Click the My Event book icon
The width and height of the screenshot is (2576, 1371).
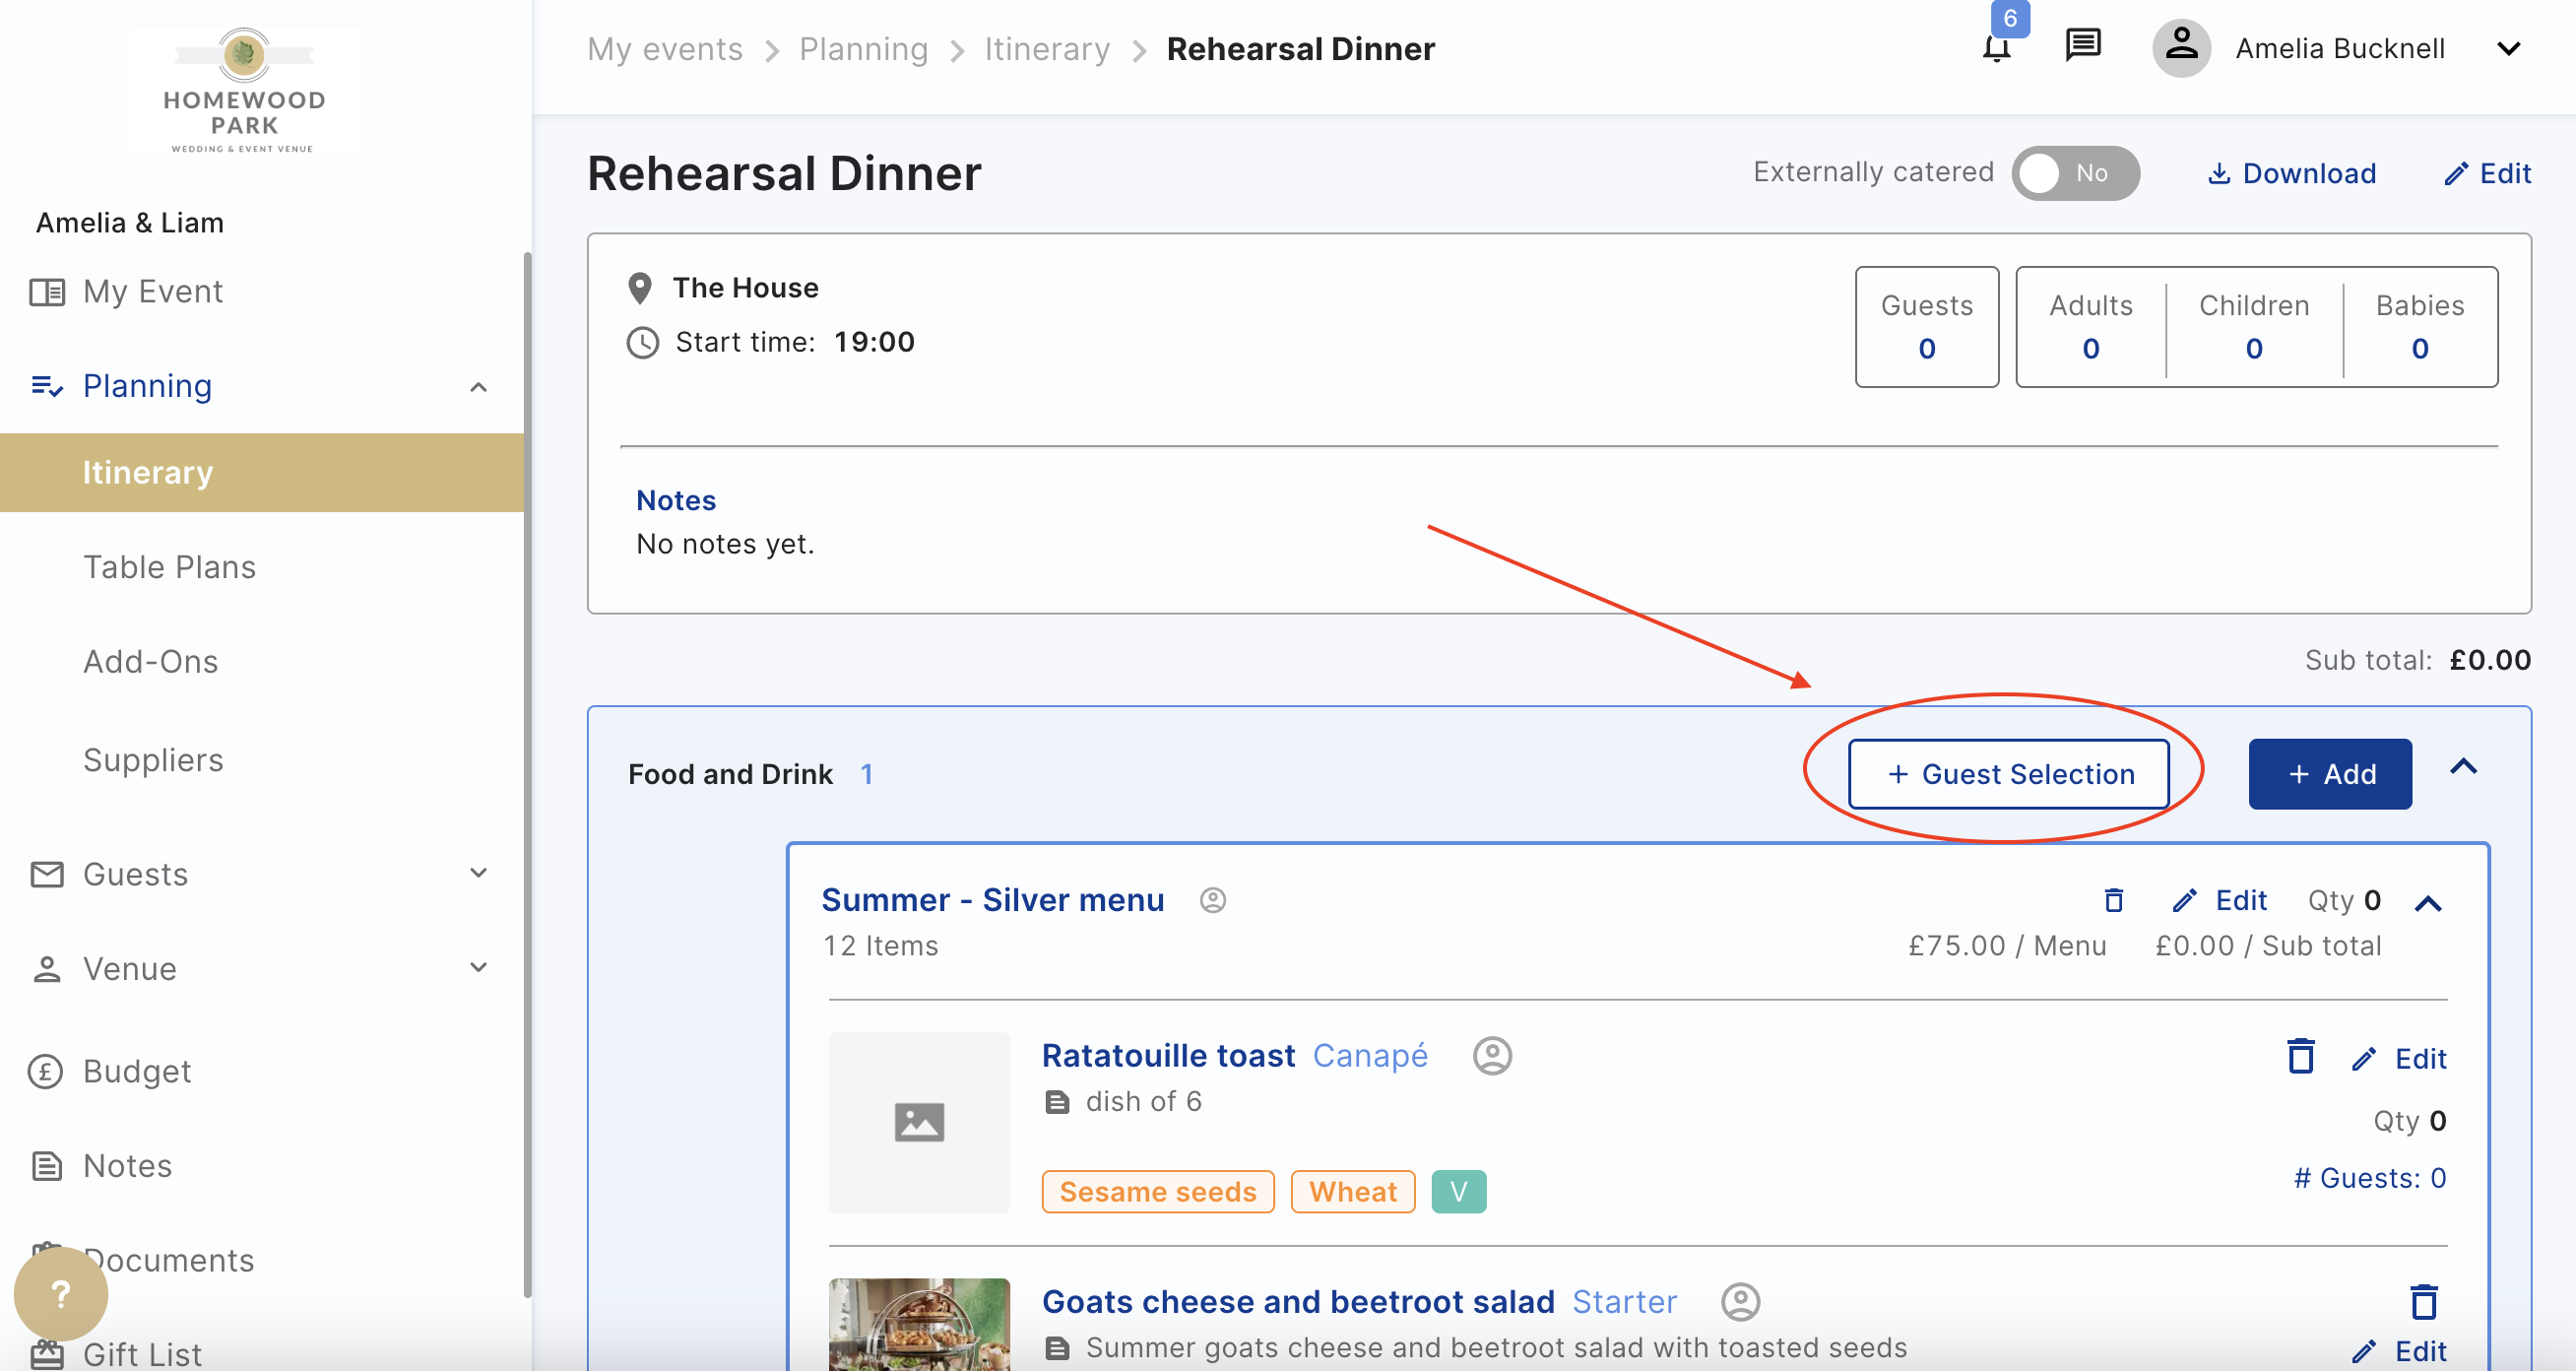[x=47, y=292]
